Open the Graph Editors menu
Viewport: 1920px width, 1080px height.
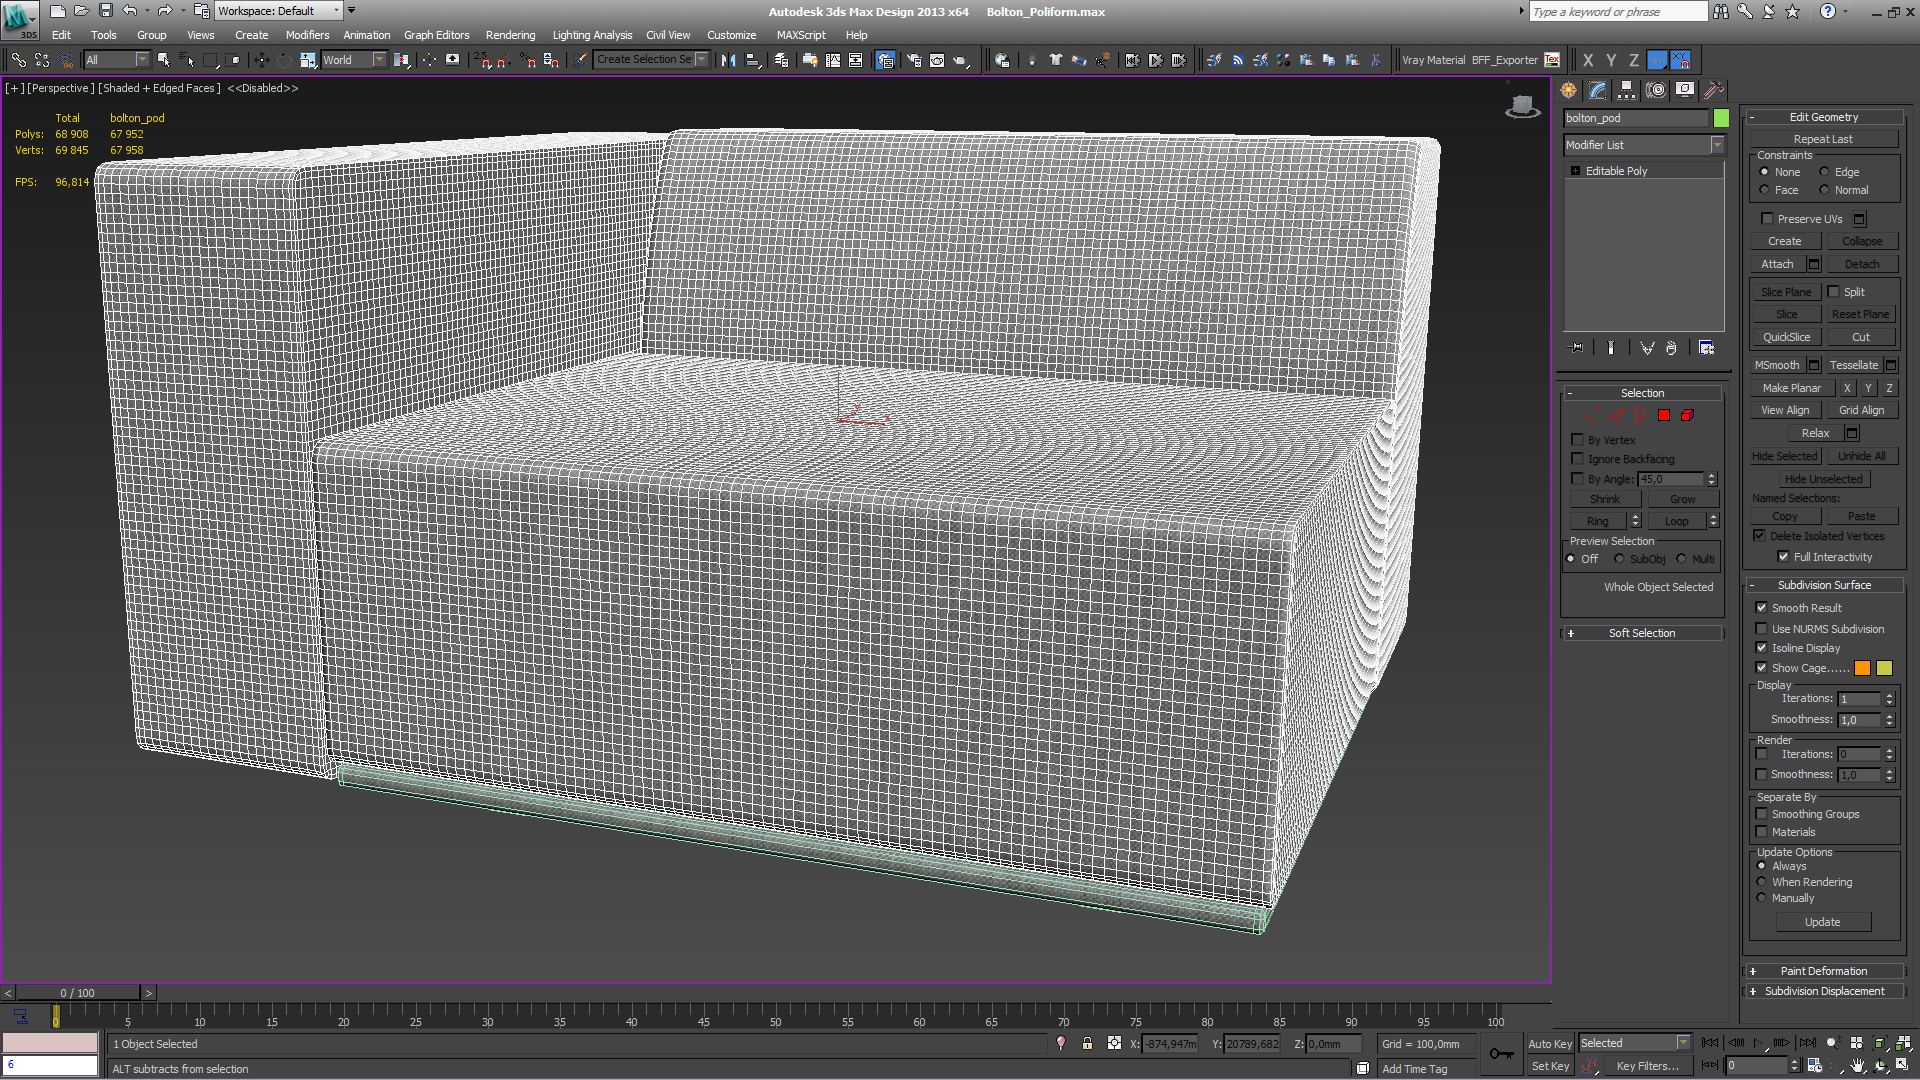coord(436,36)
